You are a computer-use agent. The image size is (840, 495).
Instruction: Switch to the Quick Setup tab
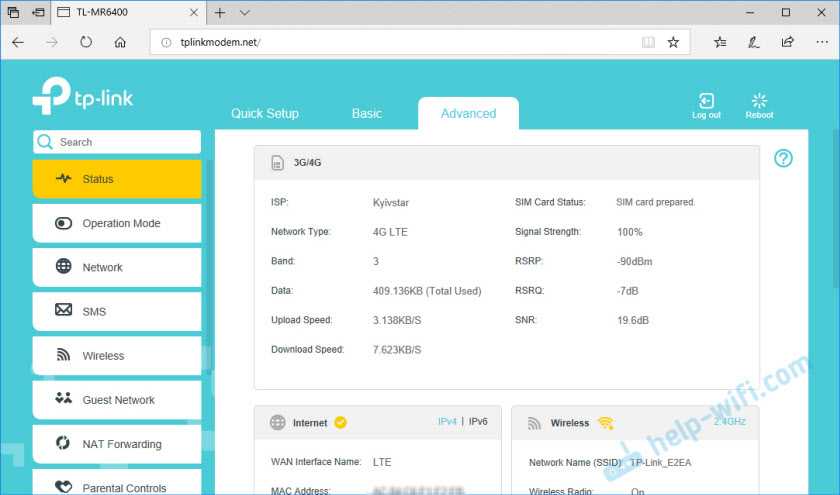click(x=265, y=114)
